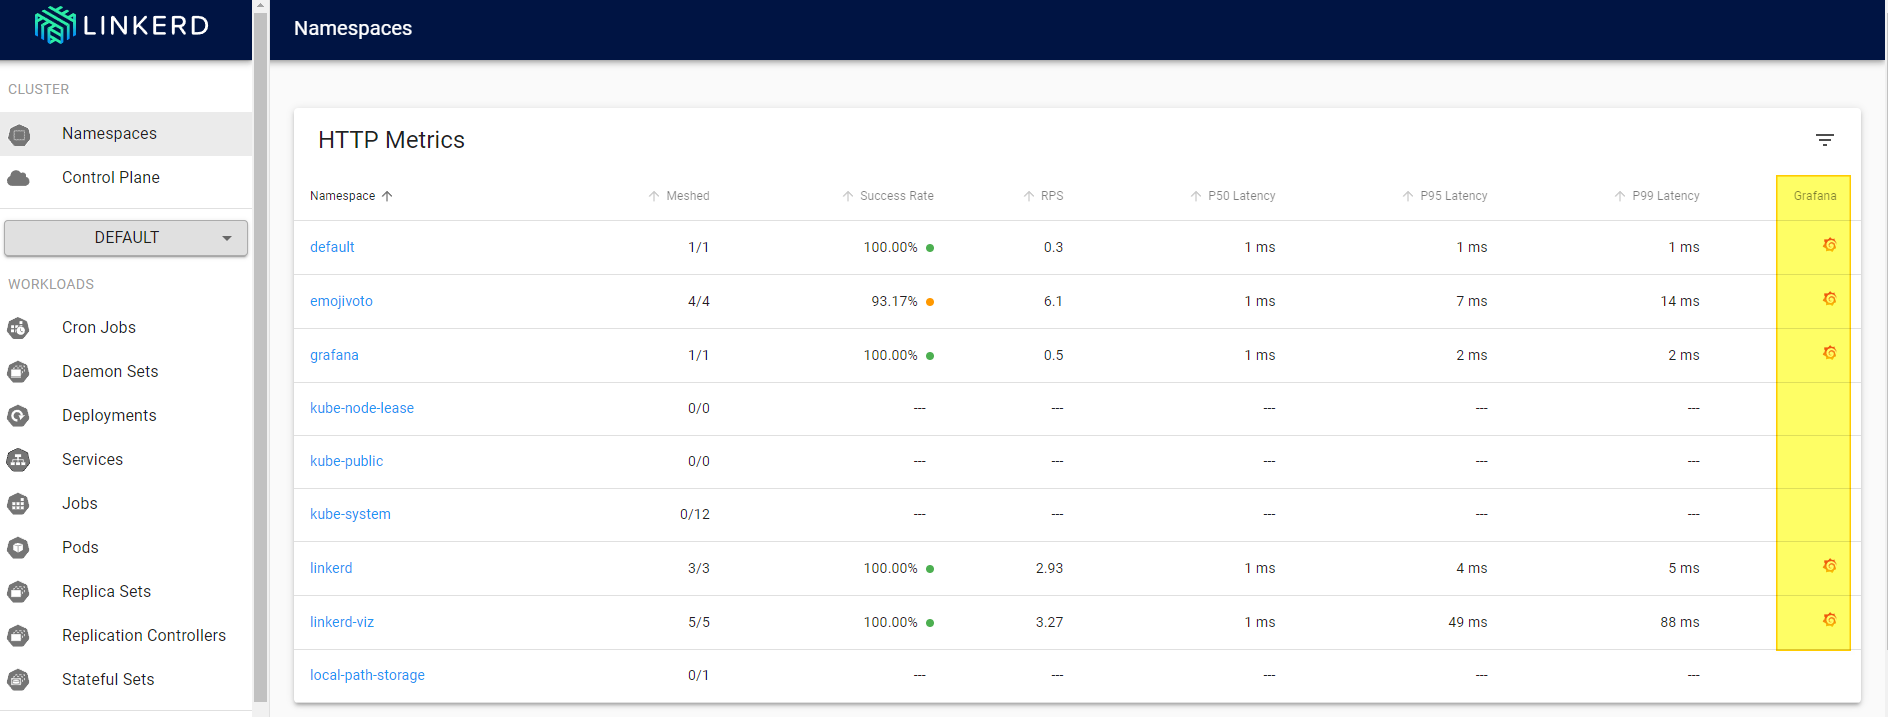1888x717 pixels.
Task: Open the emojivoto namespace link
Action: [341, 301]
